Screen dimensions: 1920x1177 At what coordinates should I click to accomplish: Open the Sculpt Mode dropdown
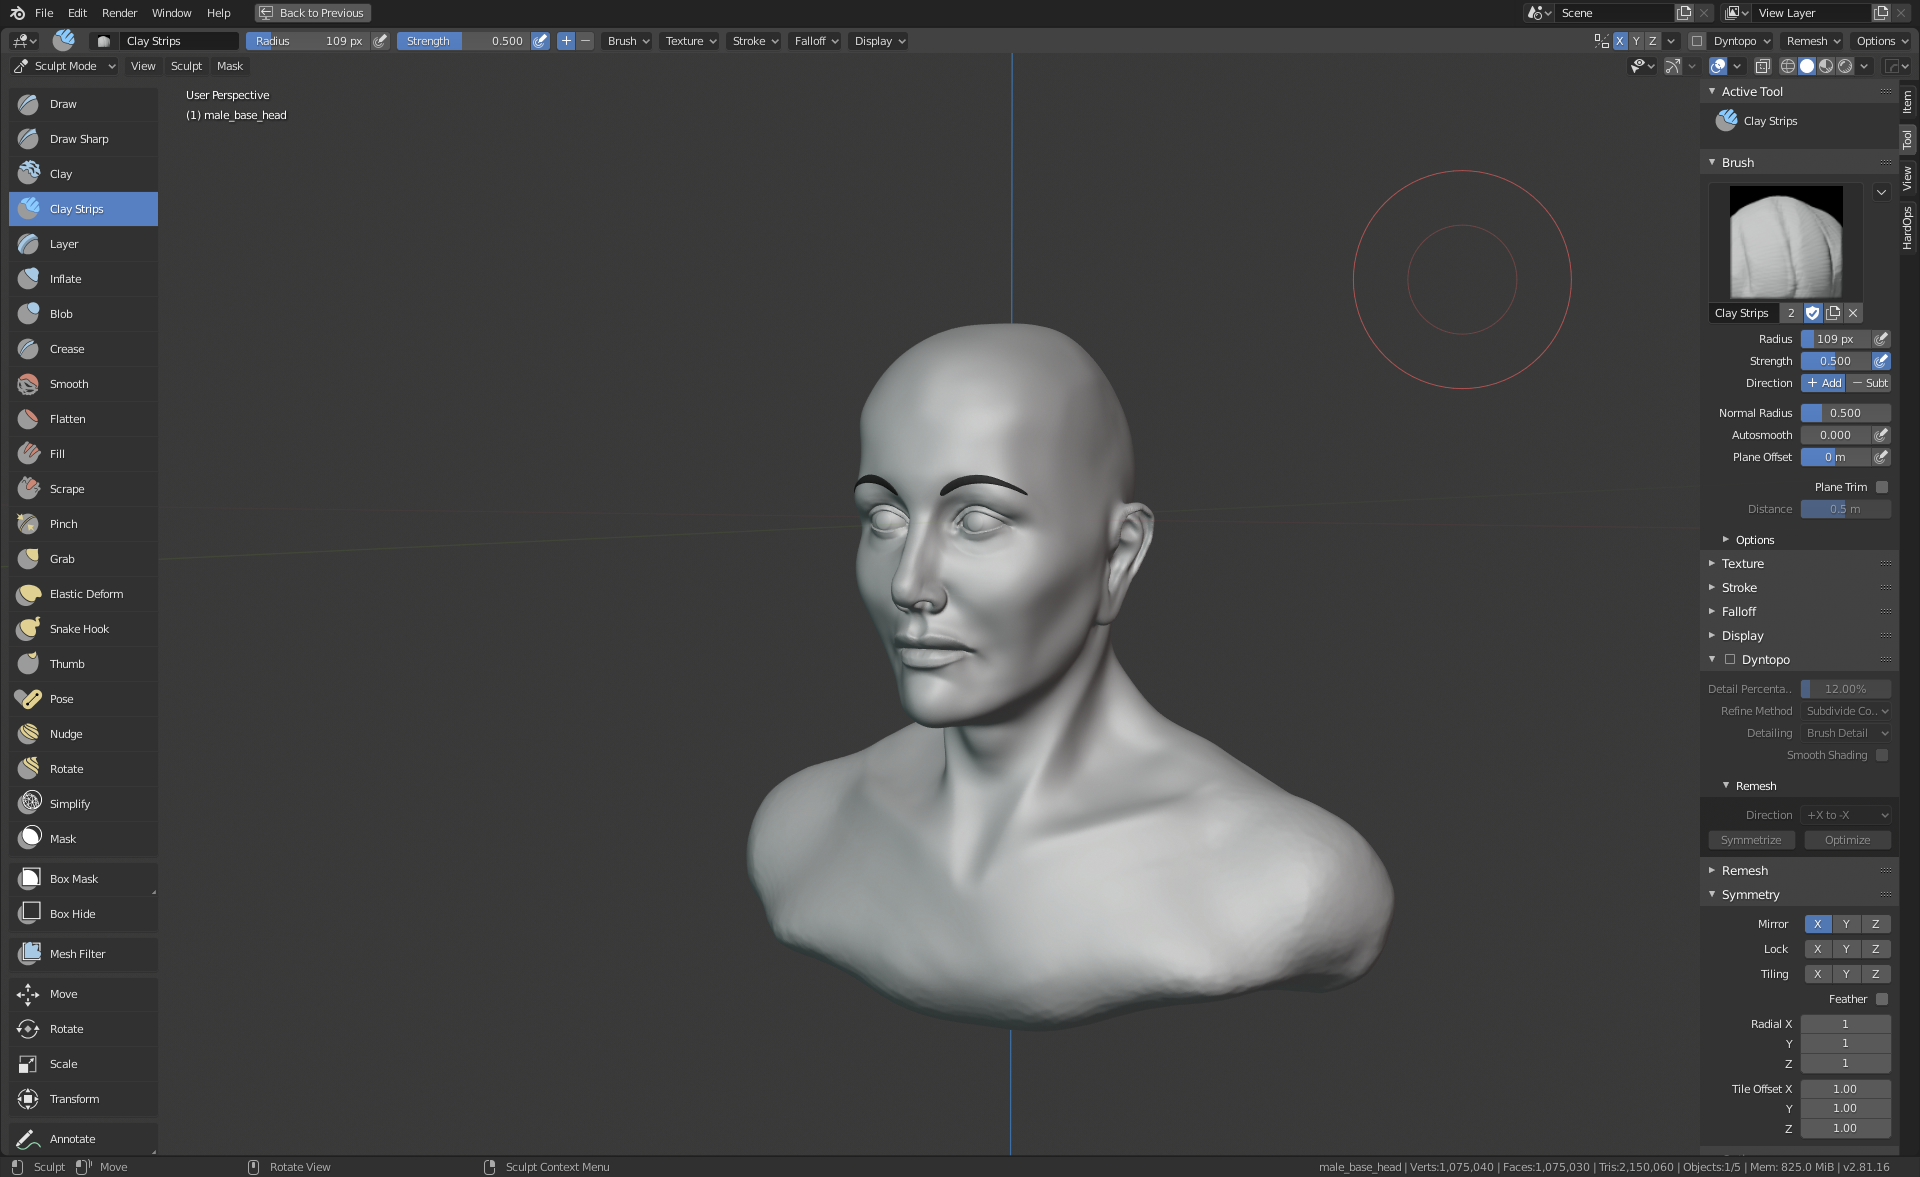[x=65, y=66]
